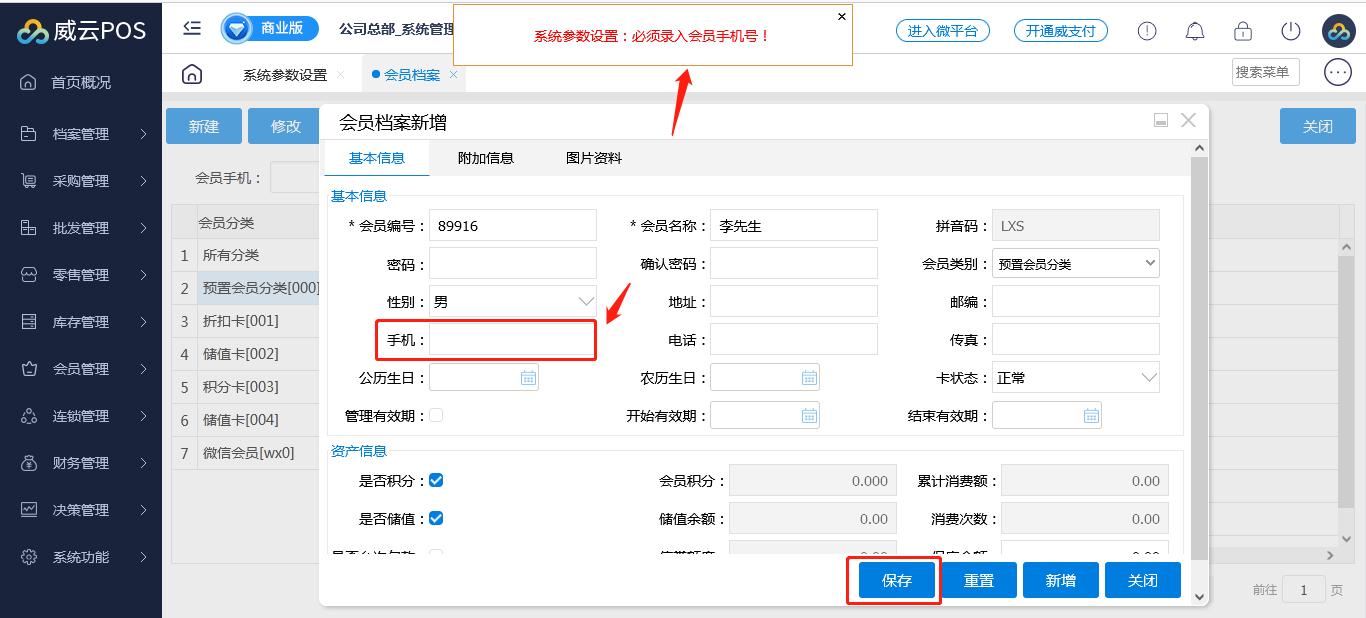
Task: Switch to the 附加信息 tab
Action: (486, 158)
